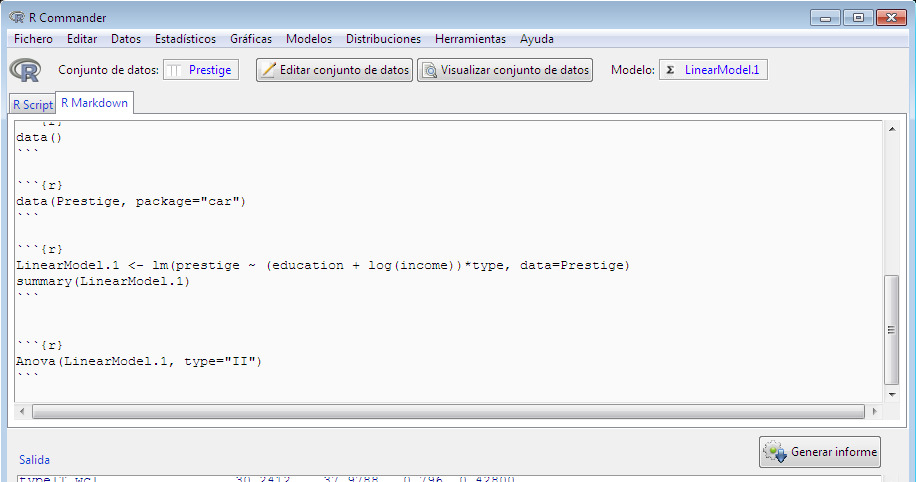Open the Datos menu
The image size is (916, 482).
click(126, 39)
